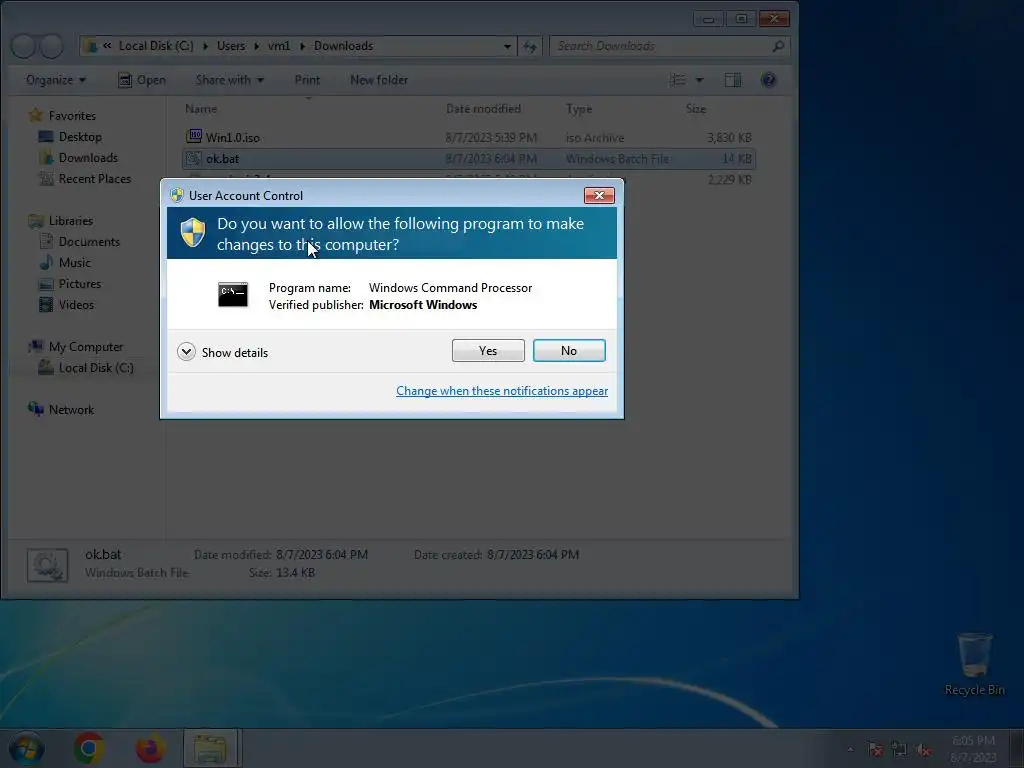1024x768 pixels.
Task: Close the User Account Control dialog
Action: point(599,195)
